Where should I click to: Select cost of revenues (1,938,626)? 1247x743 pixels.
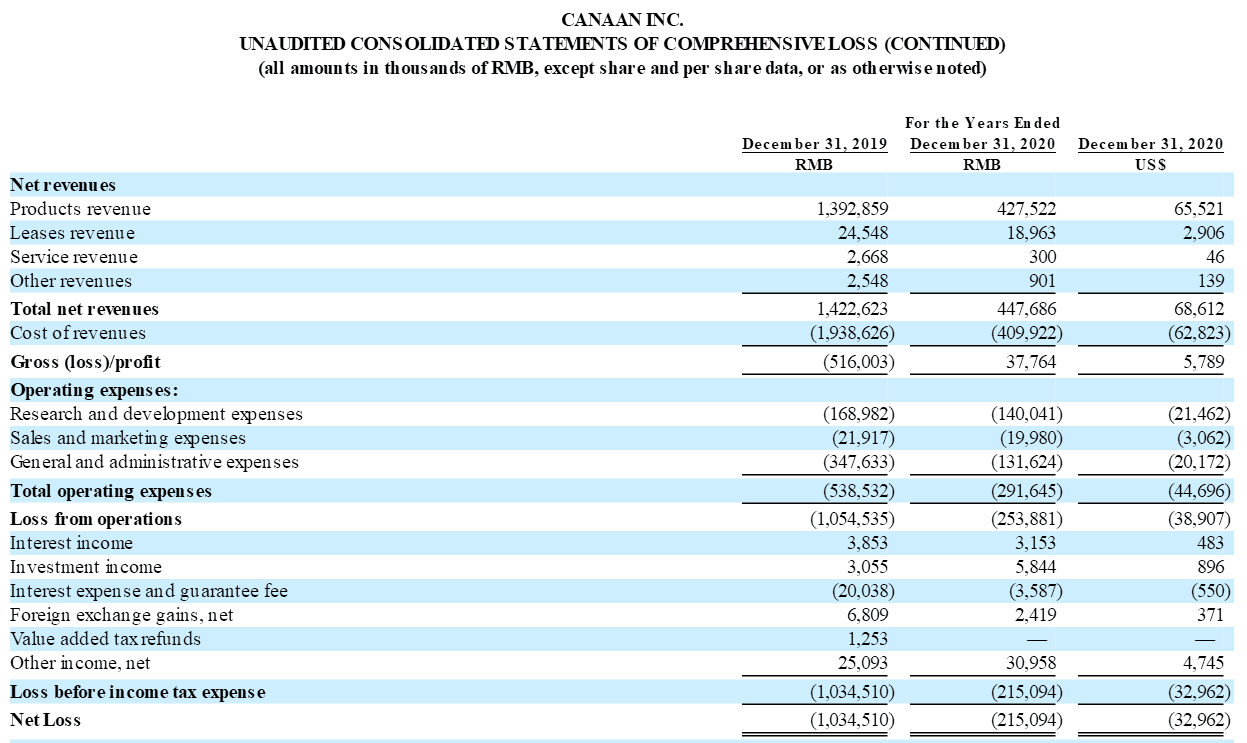tap(853, 333)
